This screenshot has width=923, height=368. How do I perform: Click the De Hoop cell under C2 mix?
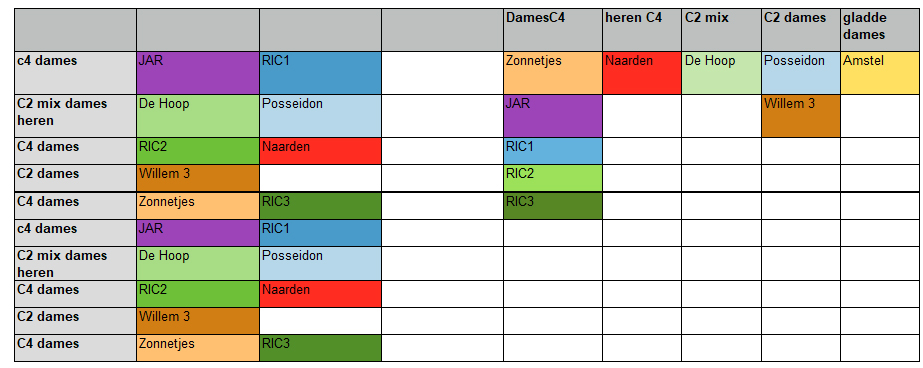[721, 73]
